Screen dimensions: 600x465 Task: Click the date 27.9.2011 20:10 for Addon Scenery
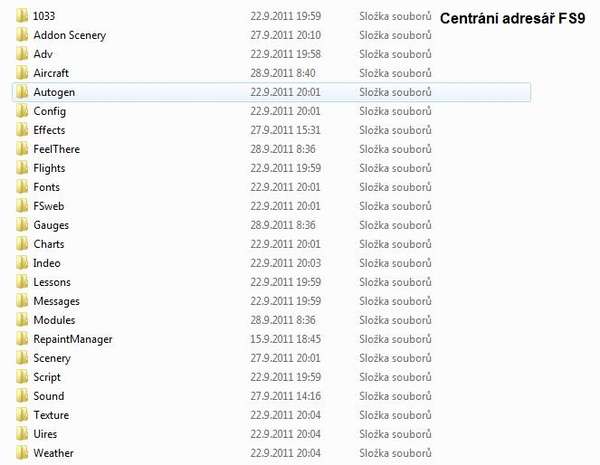click(285, 35)
